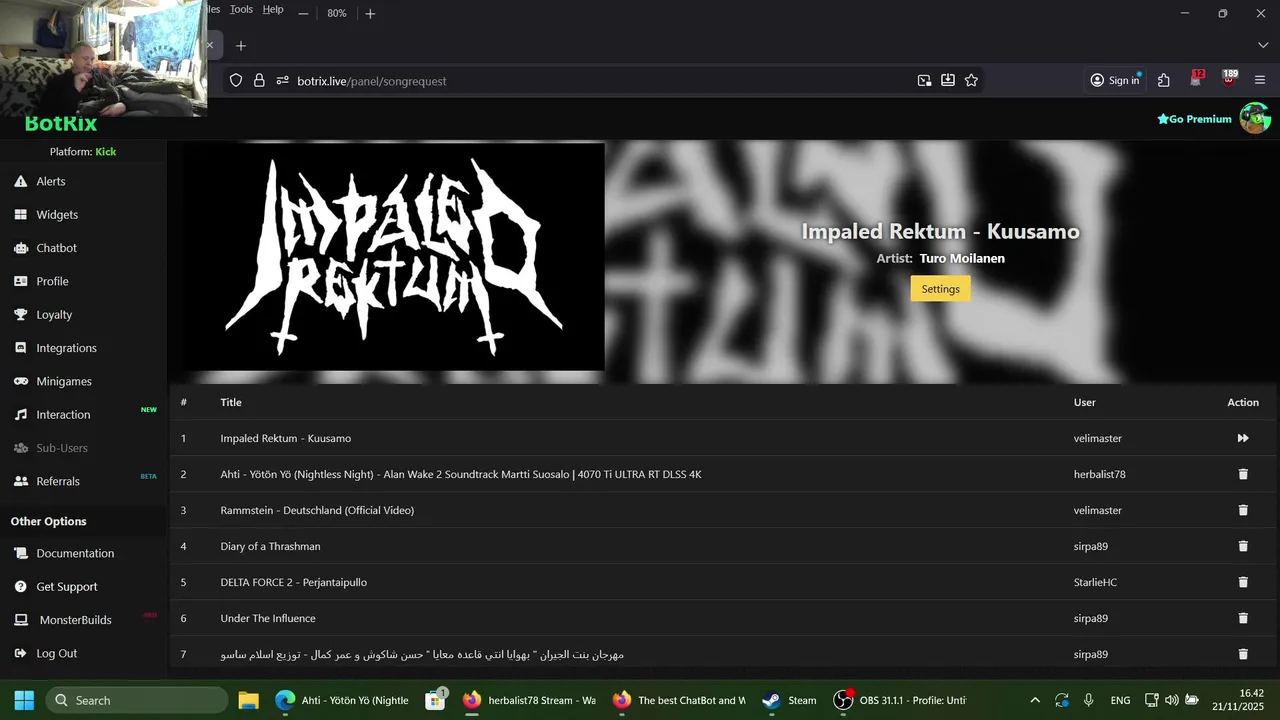The width and height of the screenshot is (1280, 720).
Task: Open the Minigames gamepad icon
Action: click(20, 381)
